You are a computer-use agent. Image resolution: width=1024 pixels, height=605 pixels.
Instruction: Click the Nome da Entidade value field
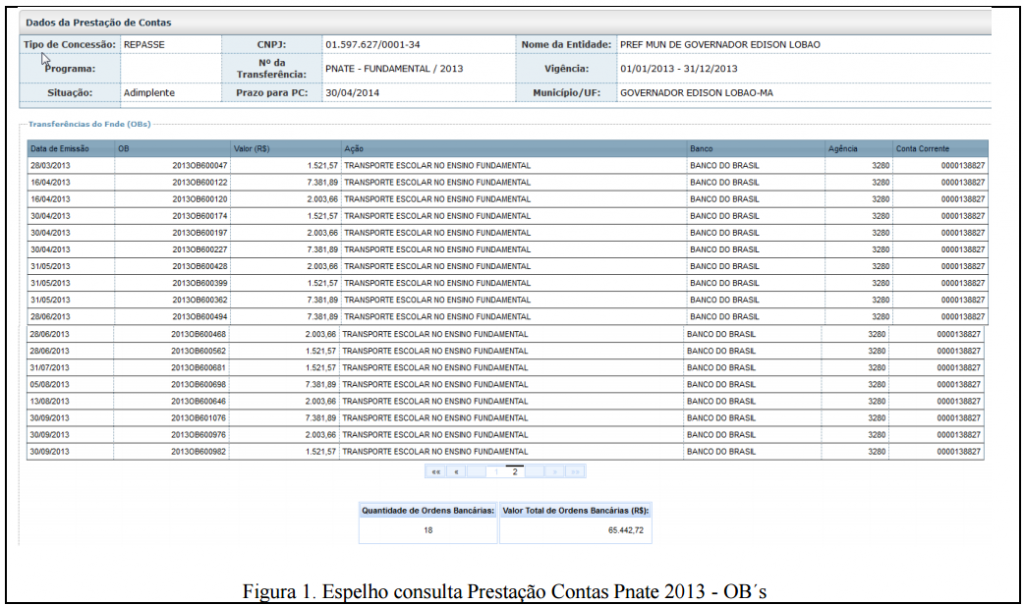point(720,45)
